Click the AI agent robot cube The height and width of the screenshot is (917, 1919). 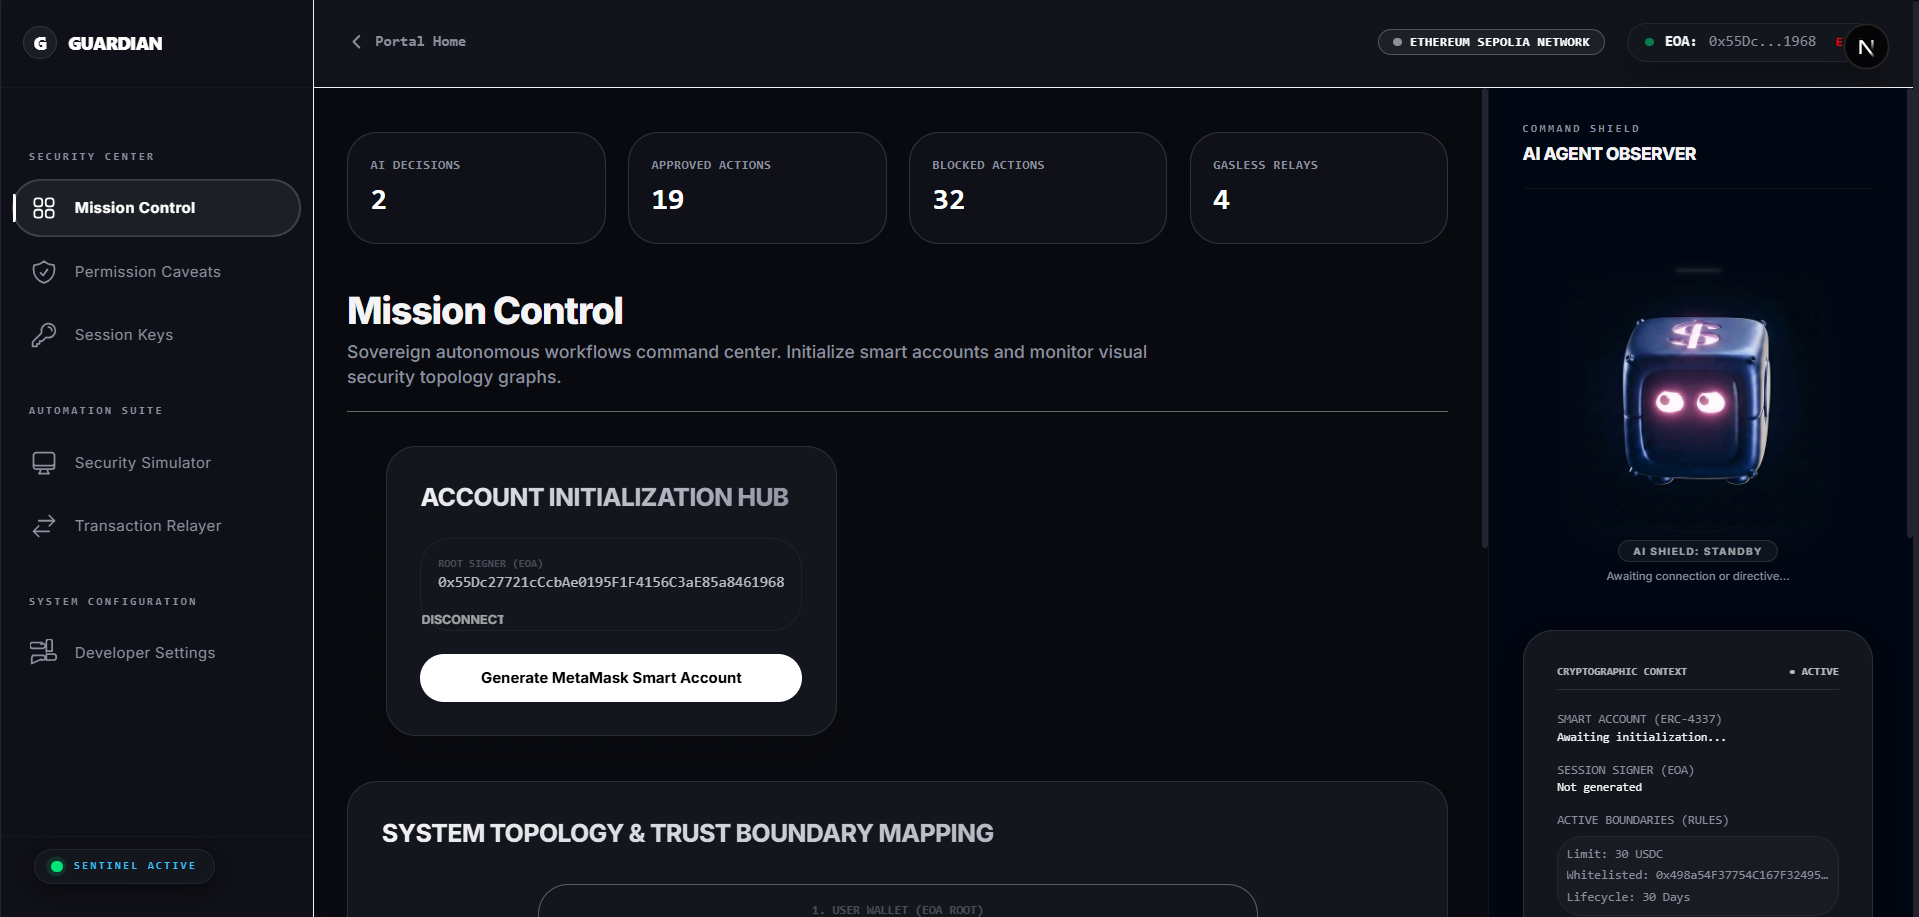click(1696, 399)
